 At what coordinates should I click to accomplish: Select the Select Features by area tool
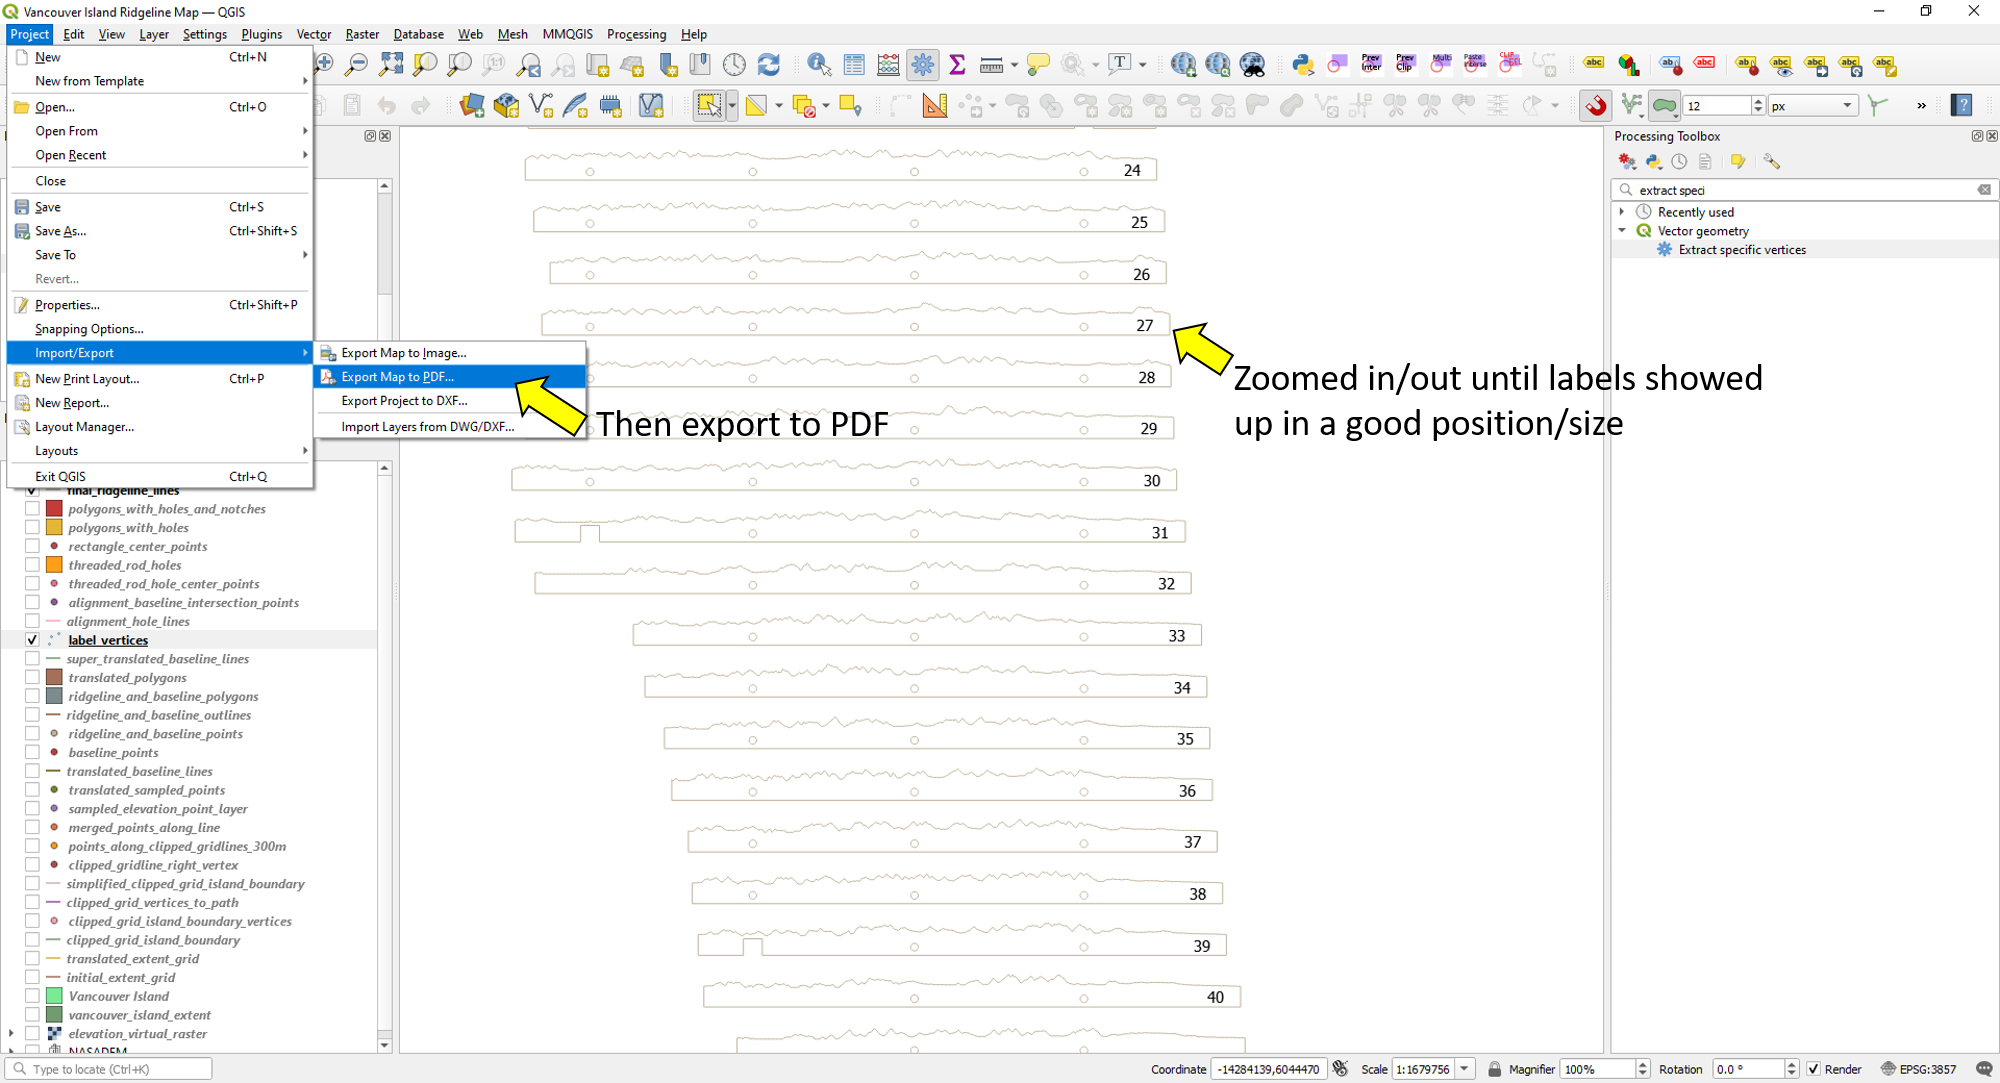(x=708, y=105)
